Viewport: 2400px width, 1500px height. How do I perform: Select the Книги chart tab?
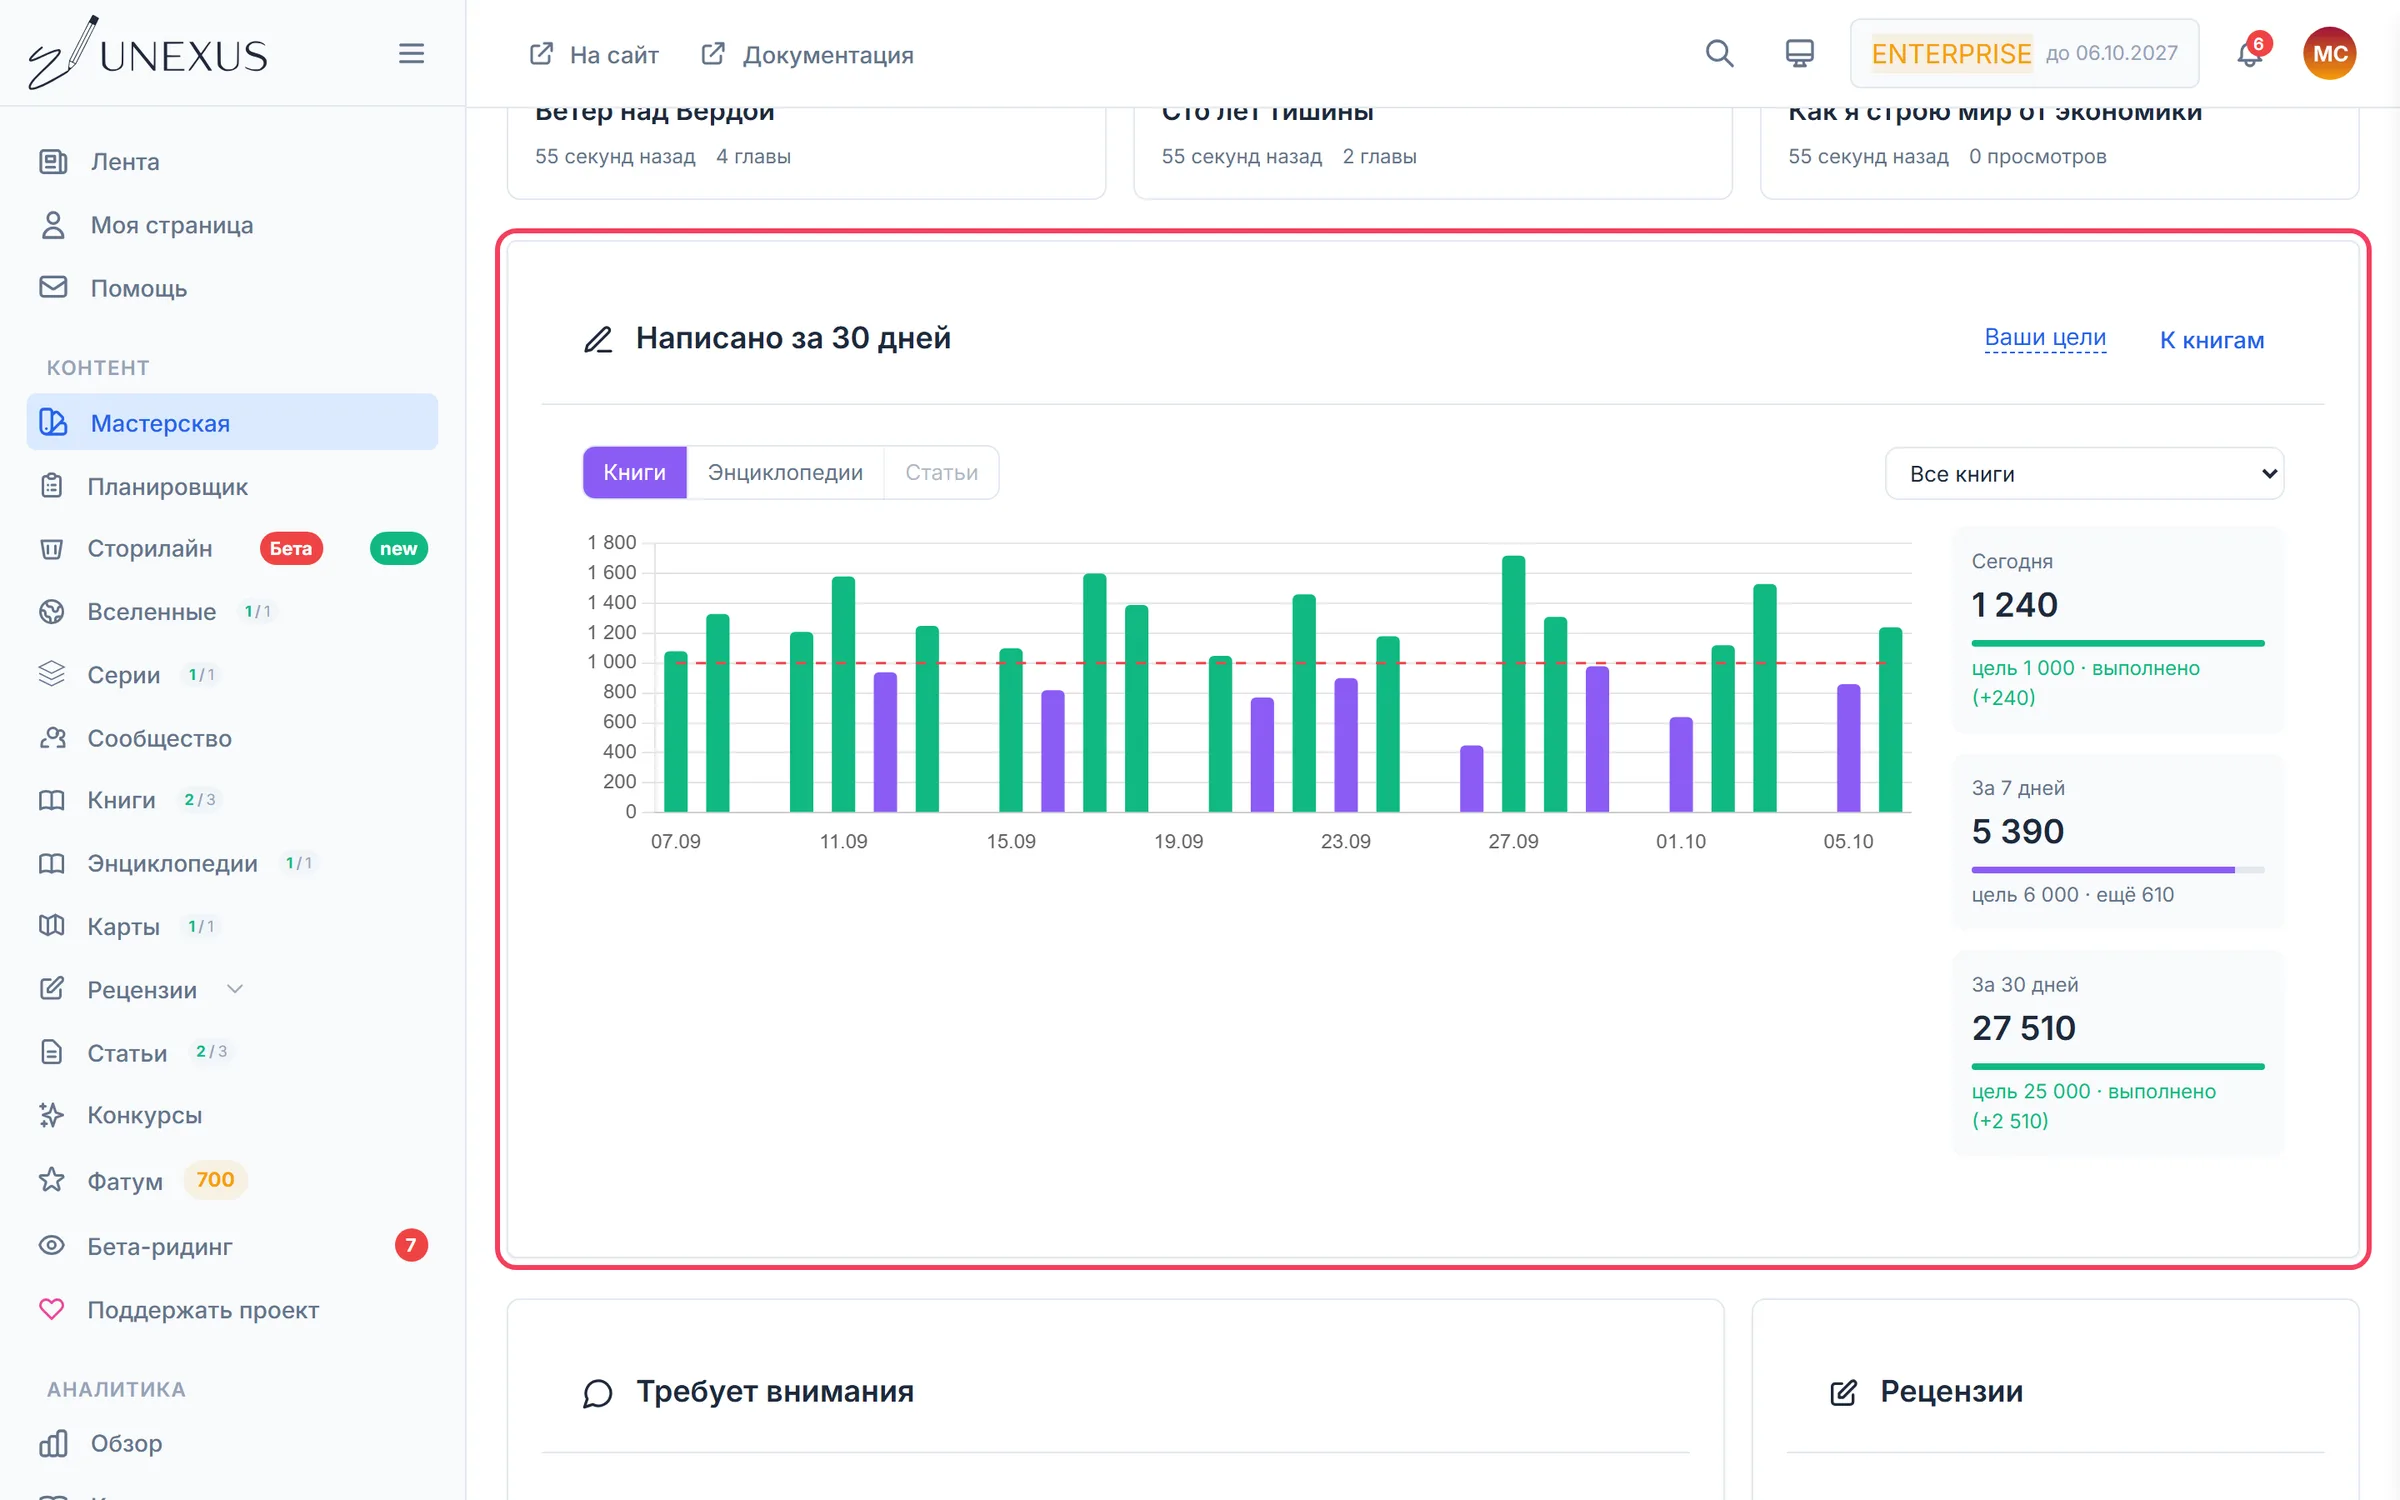pyautogui.click(x=635, y=472)
